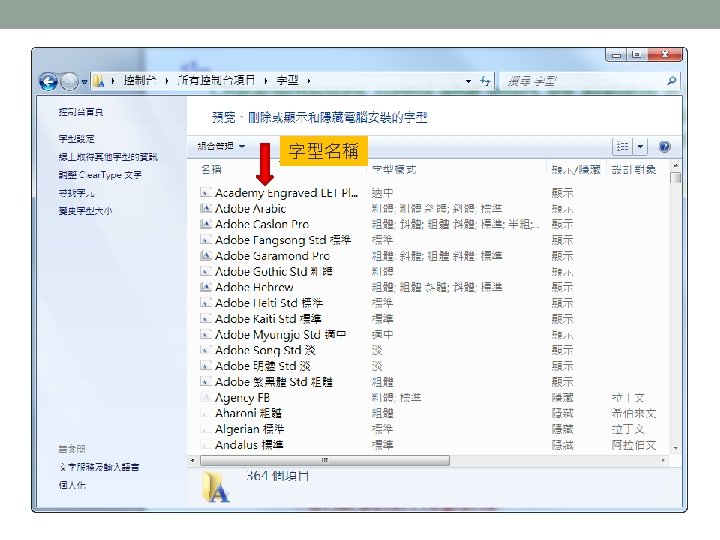Click vertical scrollbar up arrow
The height and width of the screenshot is (540, 720).
click(x=675, y=165)
